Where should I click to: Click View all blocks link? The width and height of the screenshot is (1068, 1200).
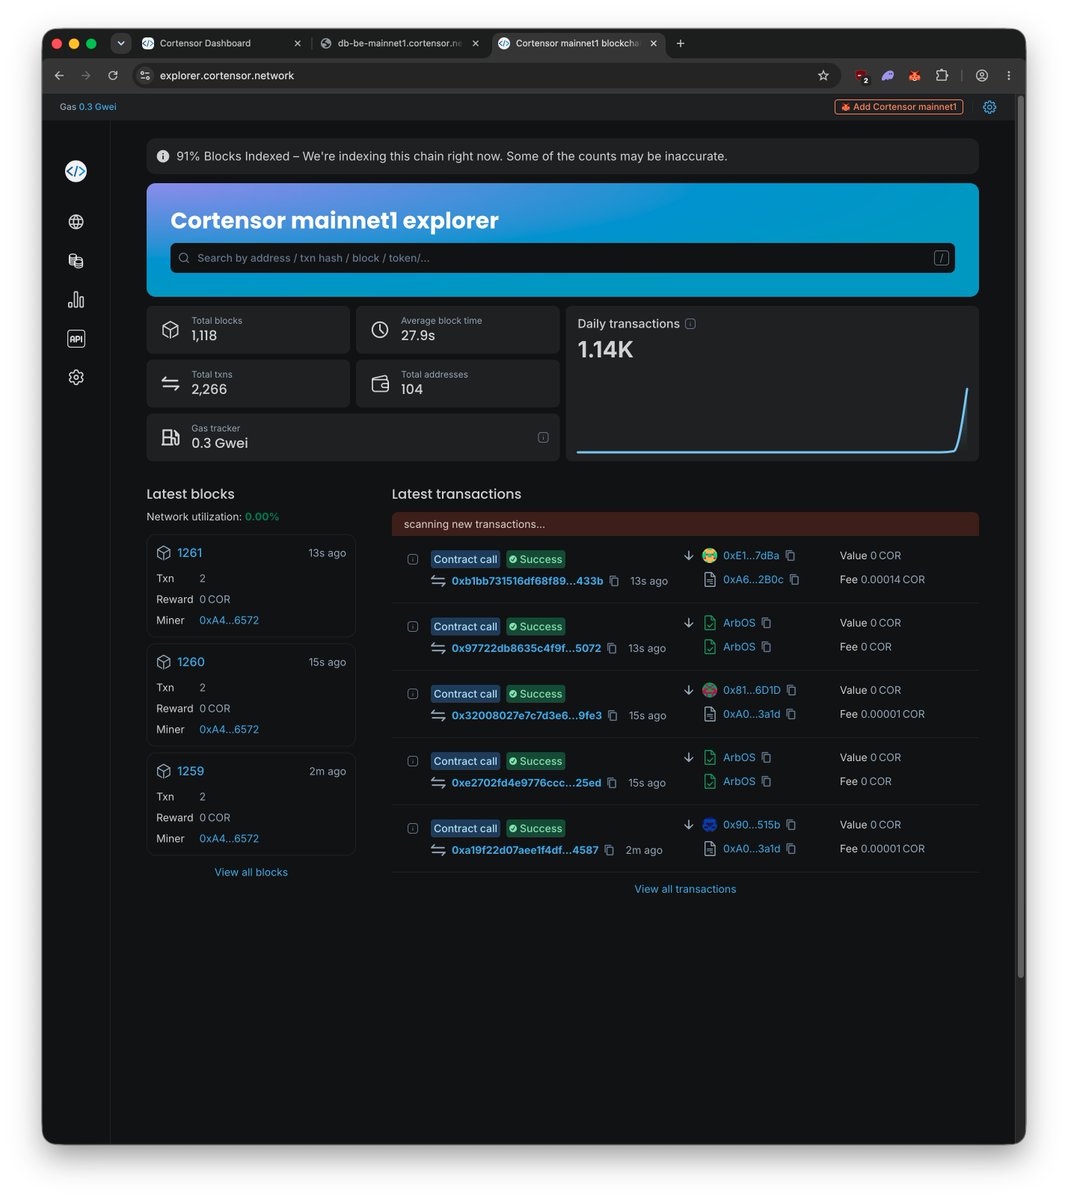click(x=251, y=873)
